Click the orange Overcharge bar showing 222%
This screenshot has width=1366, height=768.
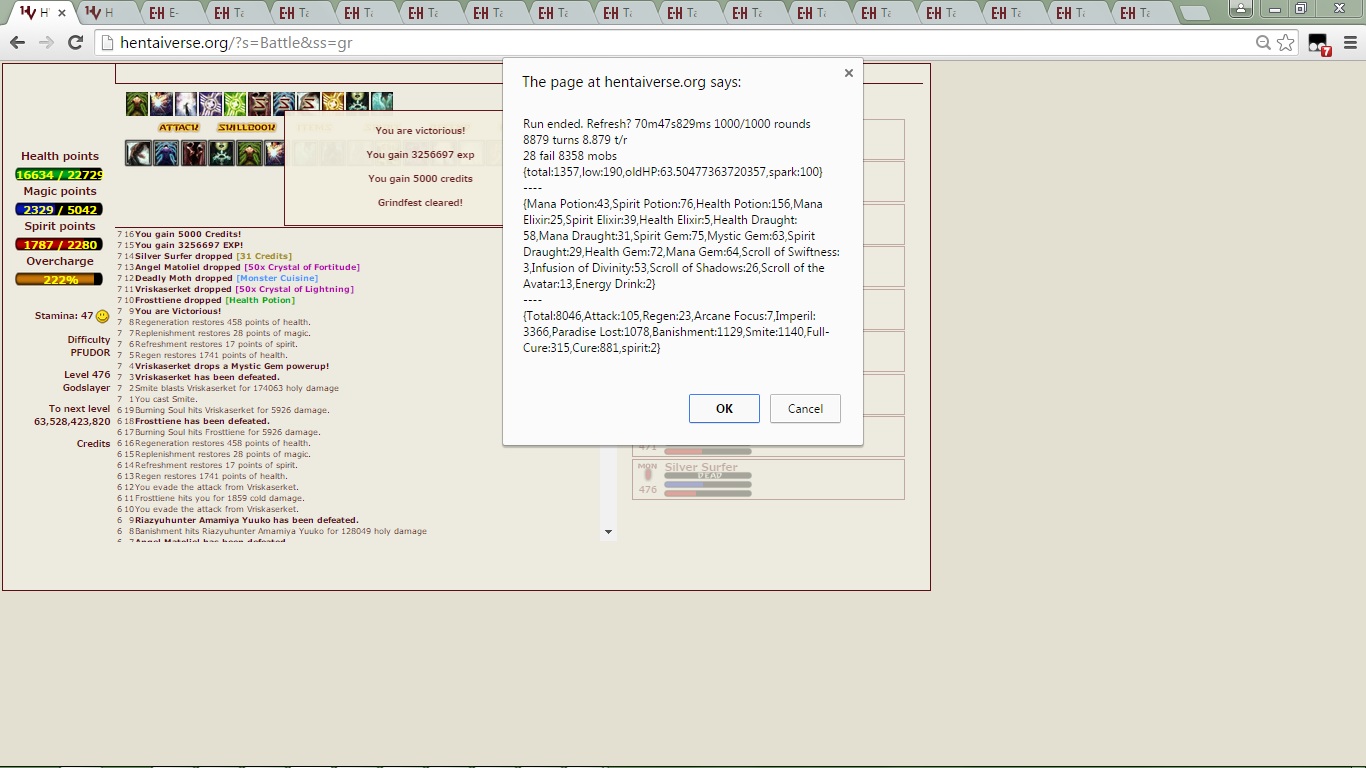(58, 280)
